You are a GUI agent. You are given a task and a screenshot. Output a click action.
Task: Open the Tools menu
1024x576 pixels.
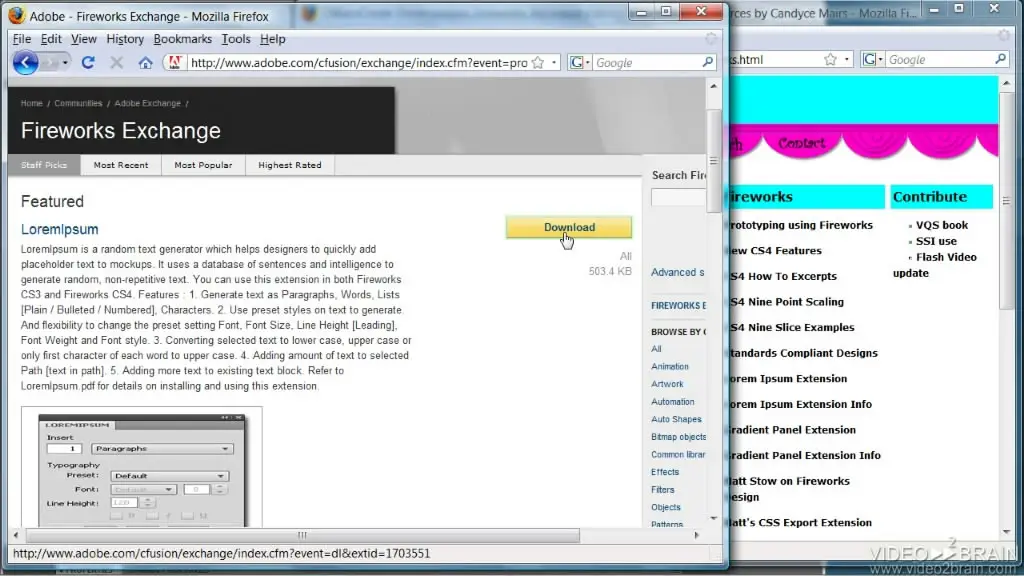236,39
